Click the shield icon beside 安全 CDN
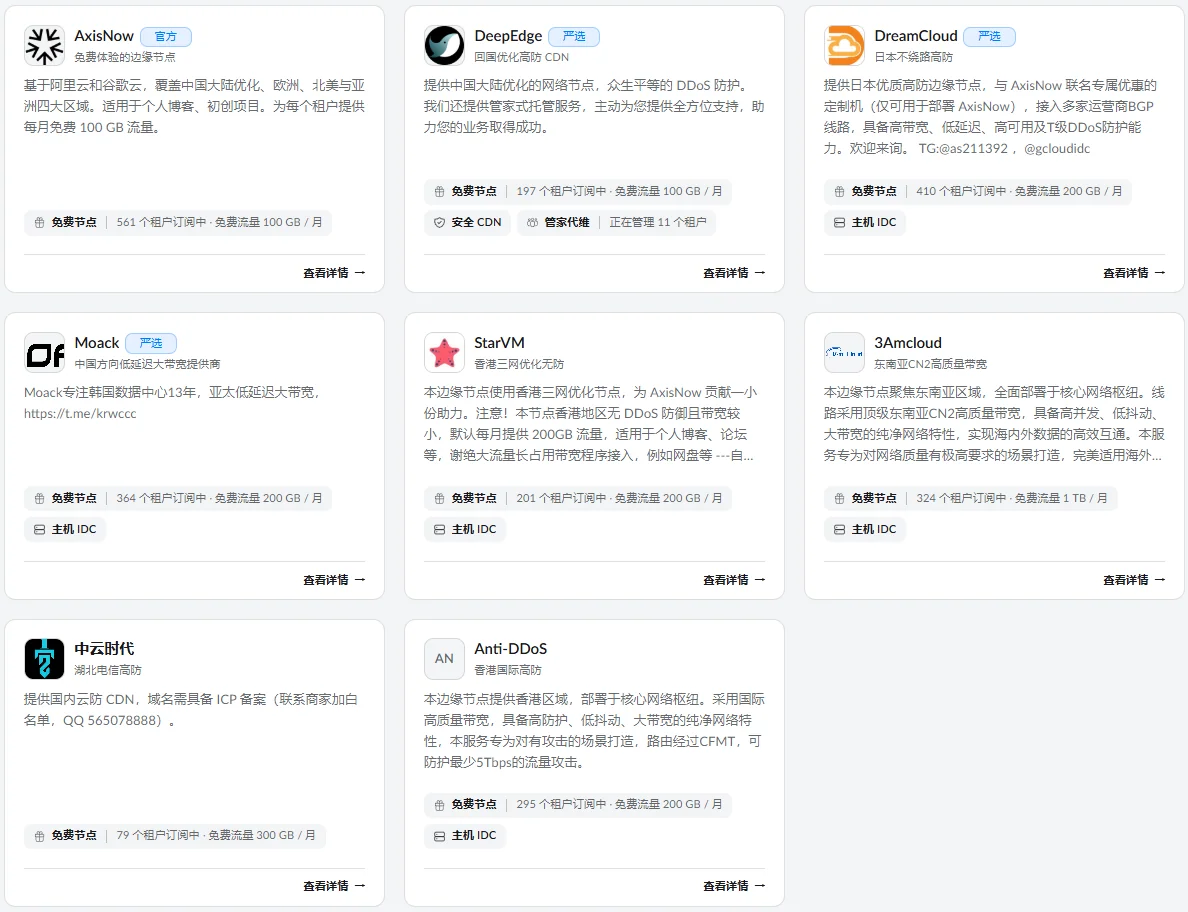1188x912 pixels. pyautogui.click(x=439, y=223)
